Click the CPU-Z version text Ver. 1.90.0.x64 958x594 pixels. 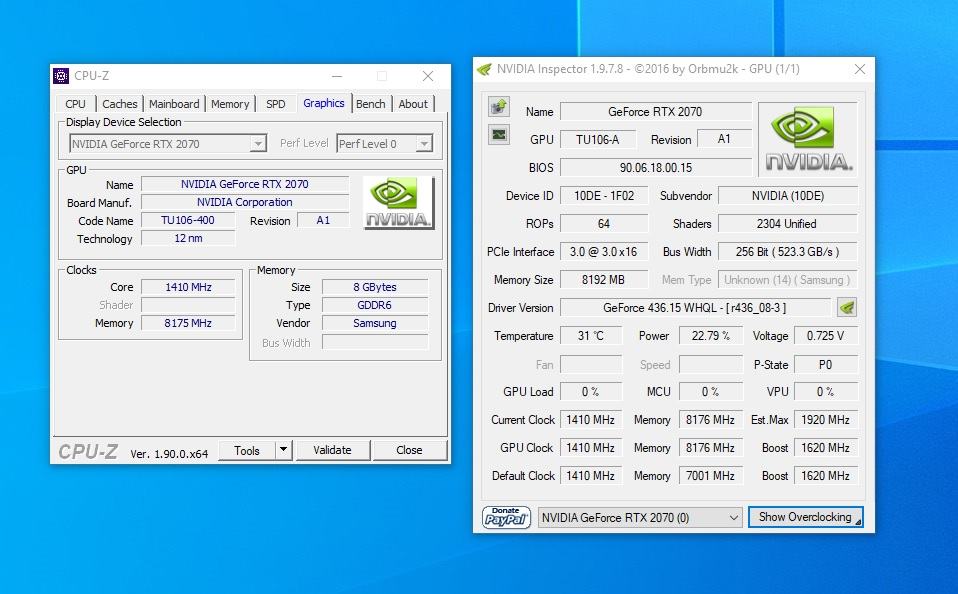pos(169,453)
